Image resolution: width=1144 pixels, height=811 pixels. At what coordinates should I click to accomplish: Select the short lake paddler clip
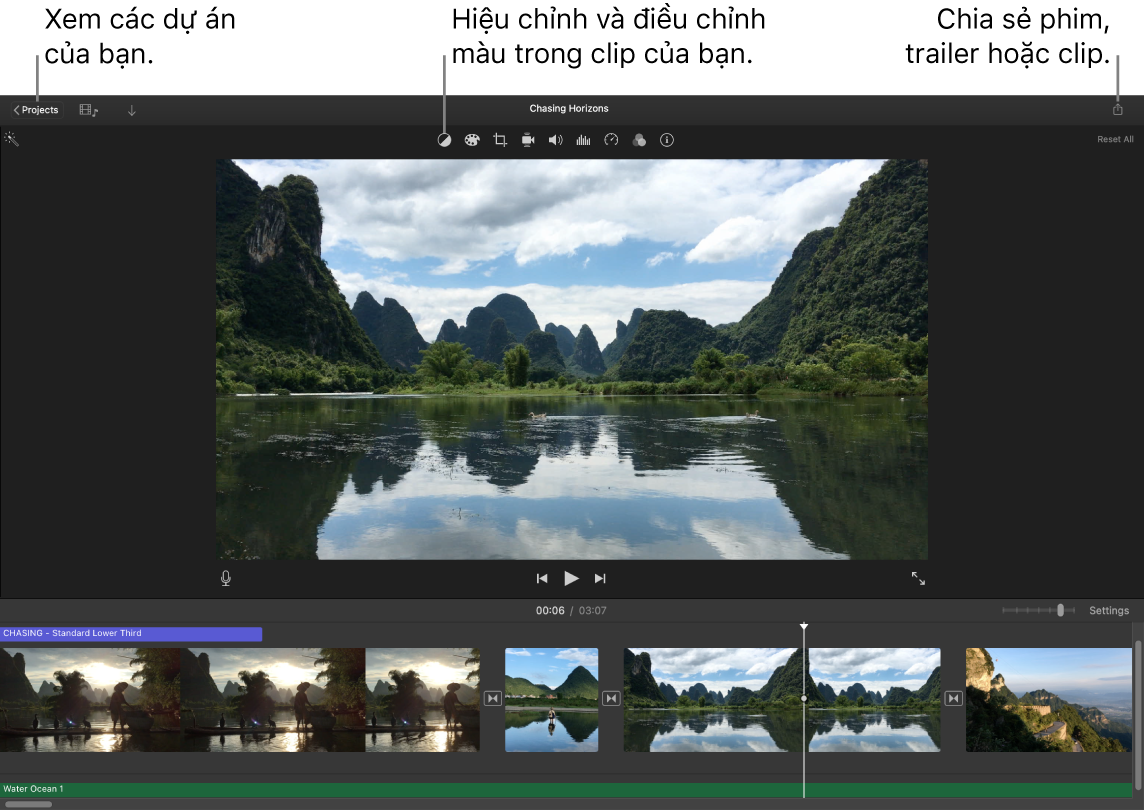[552, 700]
